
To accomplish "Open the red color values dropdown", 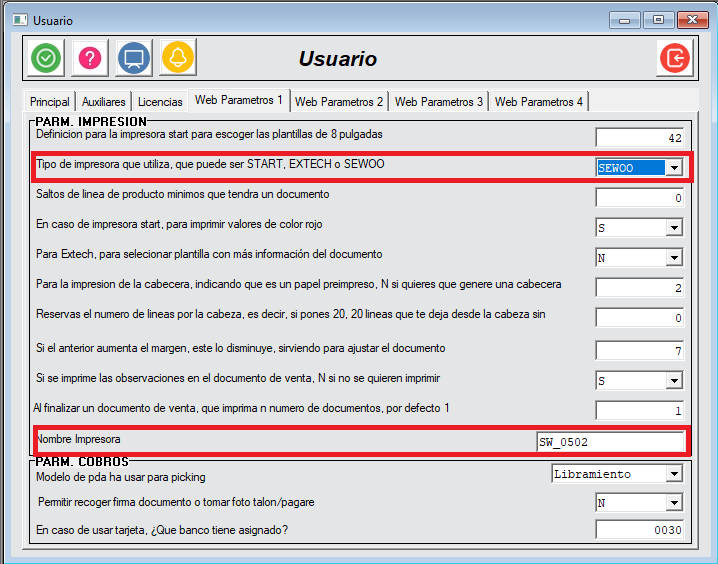I will [674, 228].
